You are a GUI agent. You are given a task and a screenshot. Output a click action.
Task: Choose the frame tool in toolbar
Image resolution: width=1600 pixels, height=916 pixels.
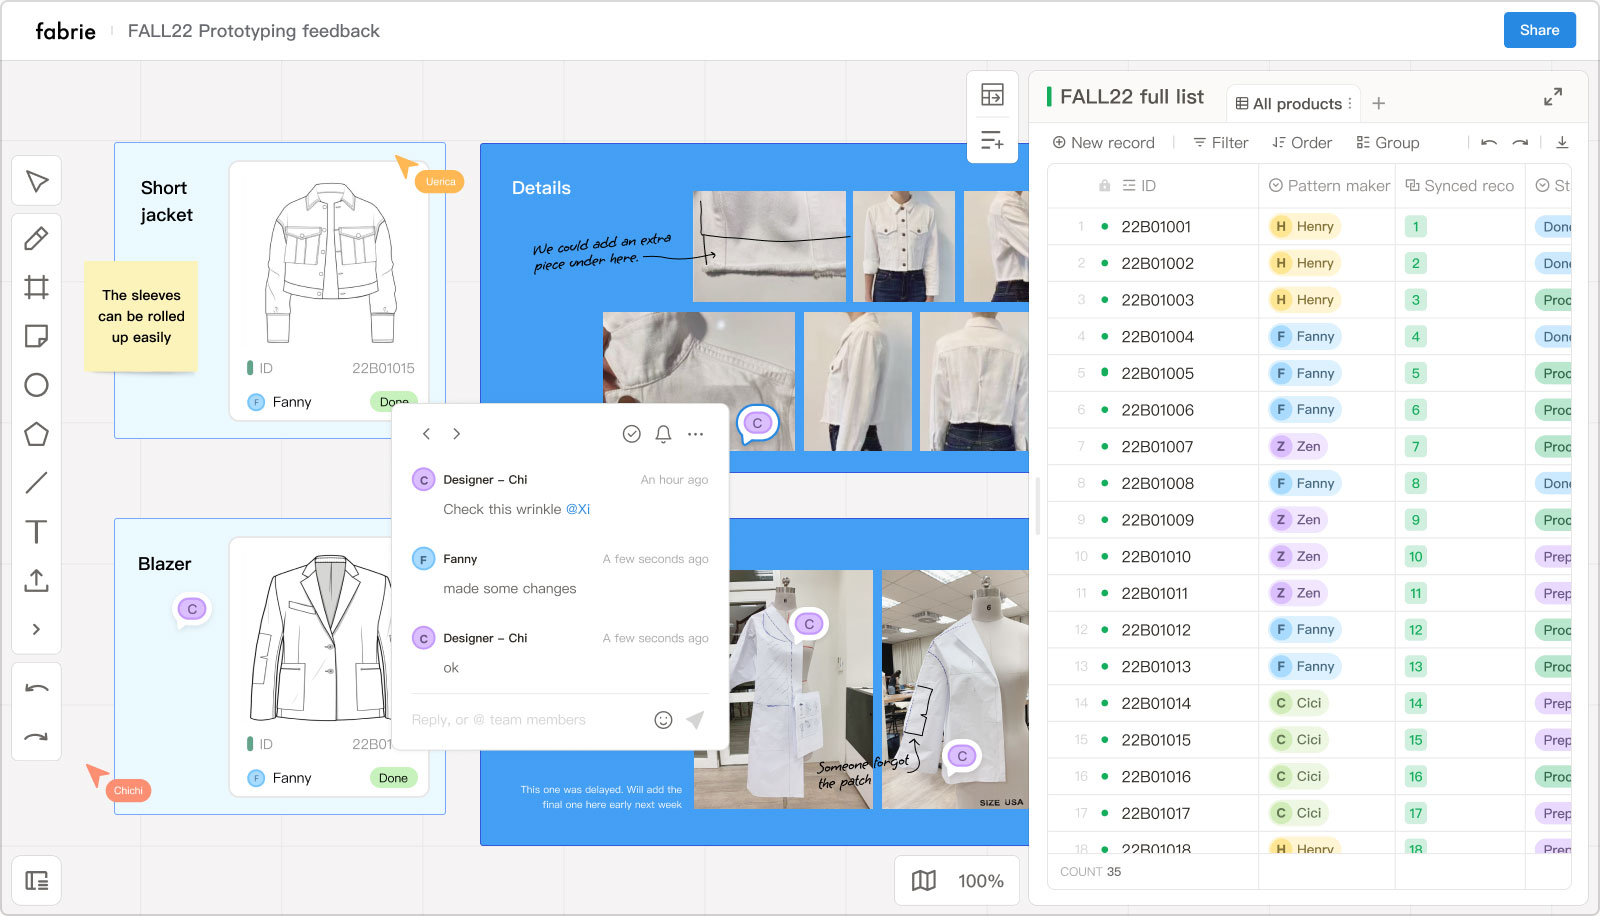(37, 288)
